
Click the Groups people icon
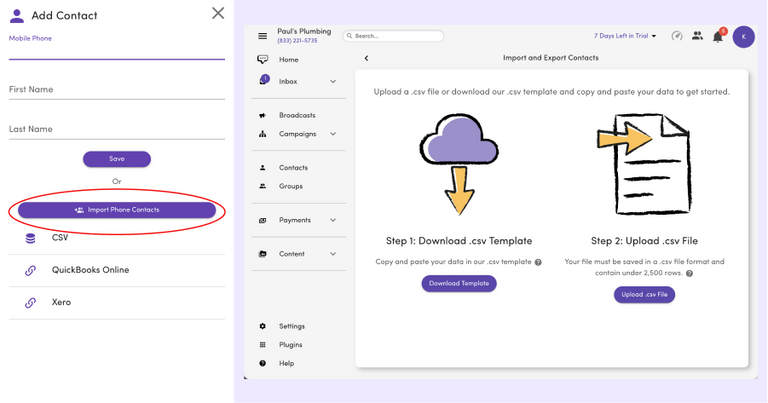[263, 187]
